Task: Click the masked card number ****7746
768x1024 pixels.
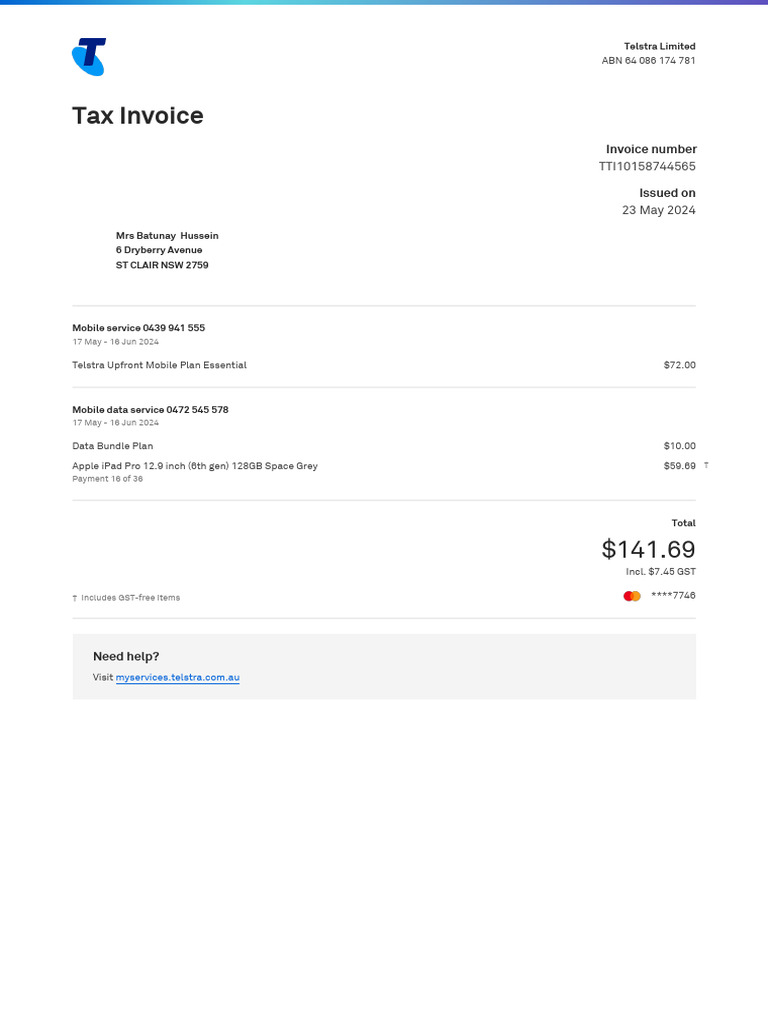Action: pyautogui.click(x=673, y=596)
